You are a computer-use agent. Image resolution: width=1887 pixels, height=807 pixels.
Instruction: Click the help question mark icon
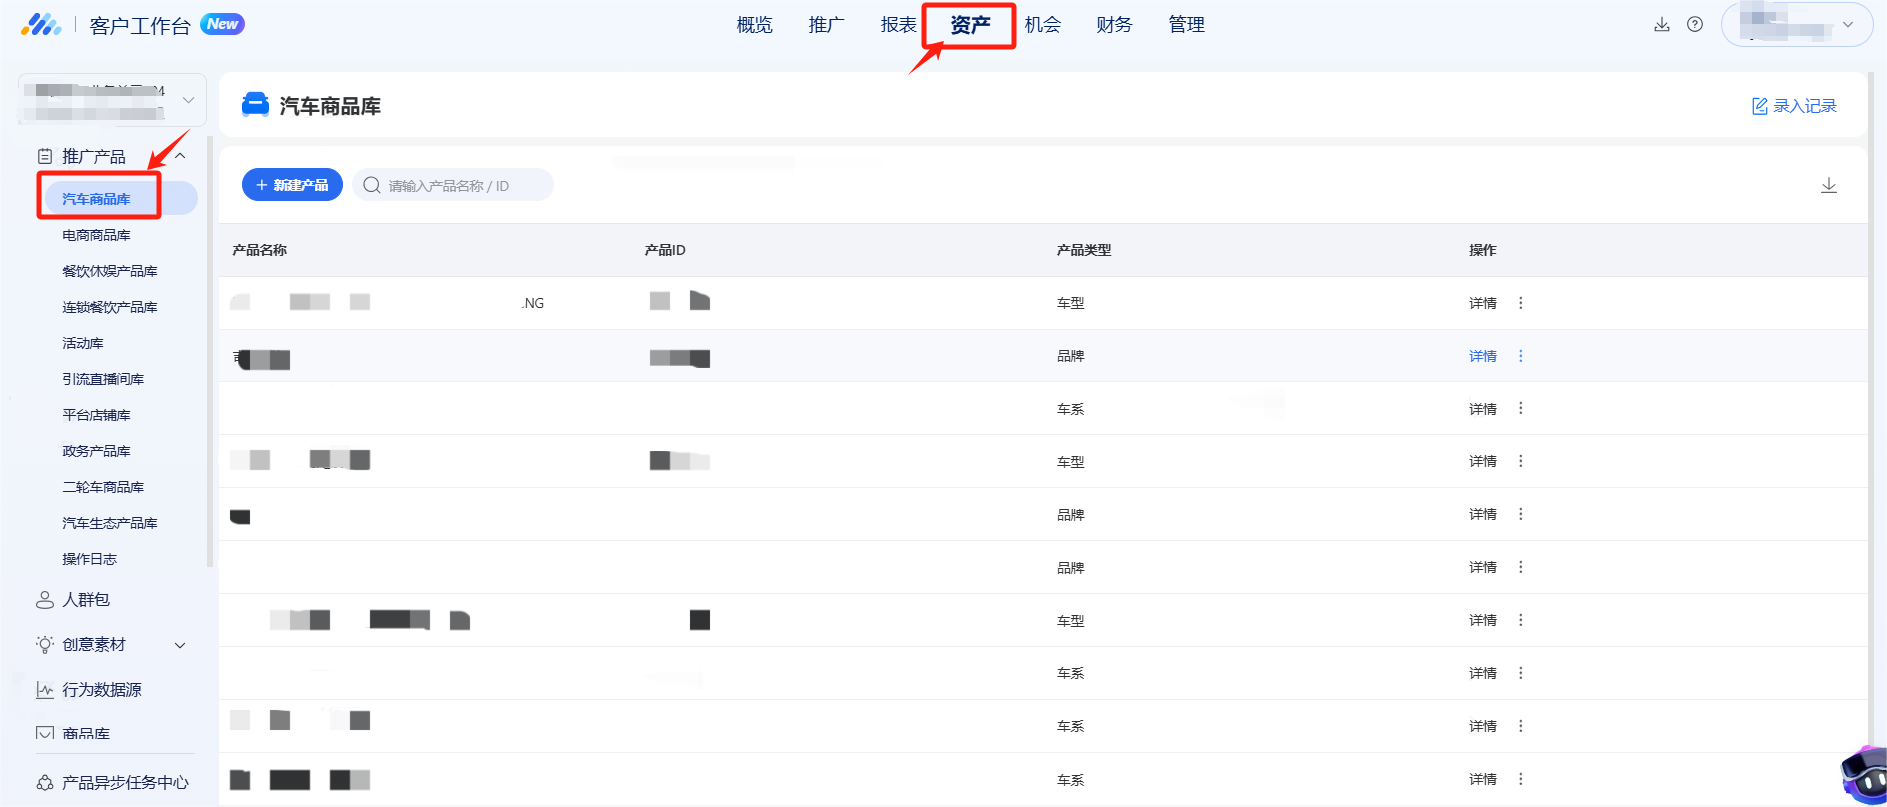[x=1695, y=25]
